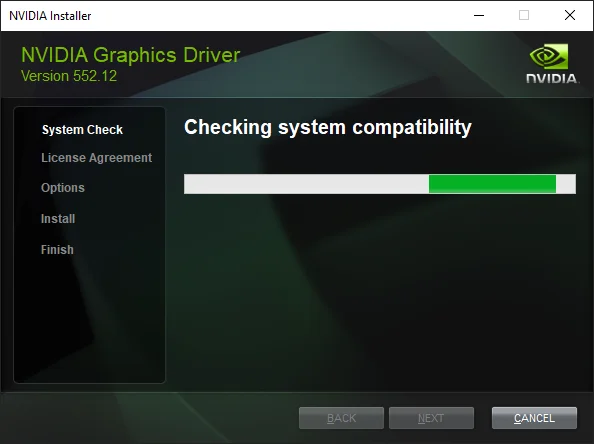Click the Version 552.12 label
This screenshot has width=594, height=444.
(x=69, y=76)
